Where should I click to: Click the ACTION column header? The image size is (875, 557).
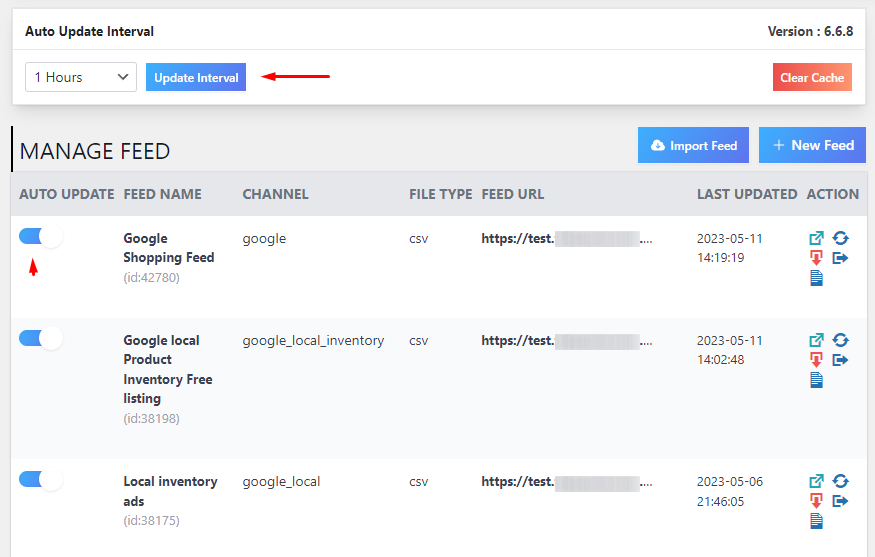point(832,194)
